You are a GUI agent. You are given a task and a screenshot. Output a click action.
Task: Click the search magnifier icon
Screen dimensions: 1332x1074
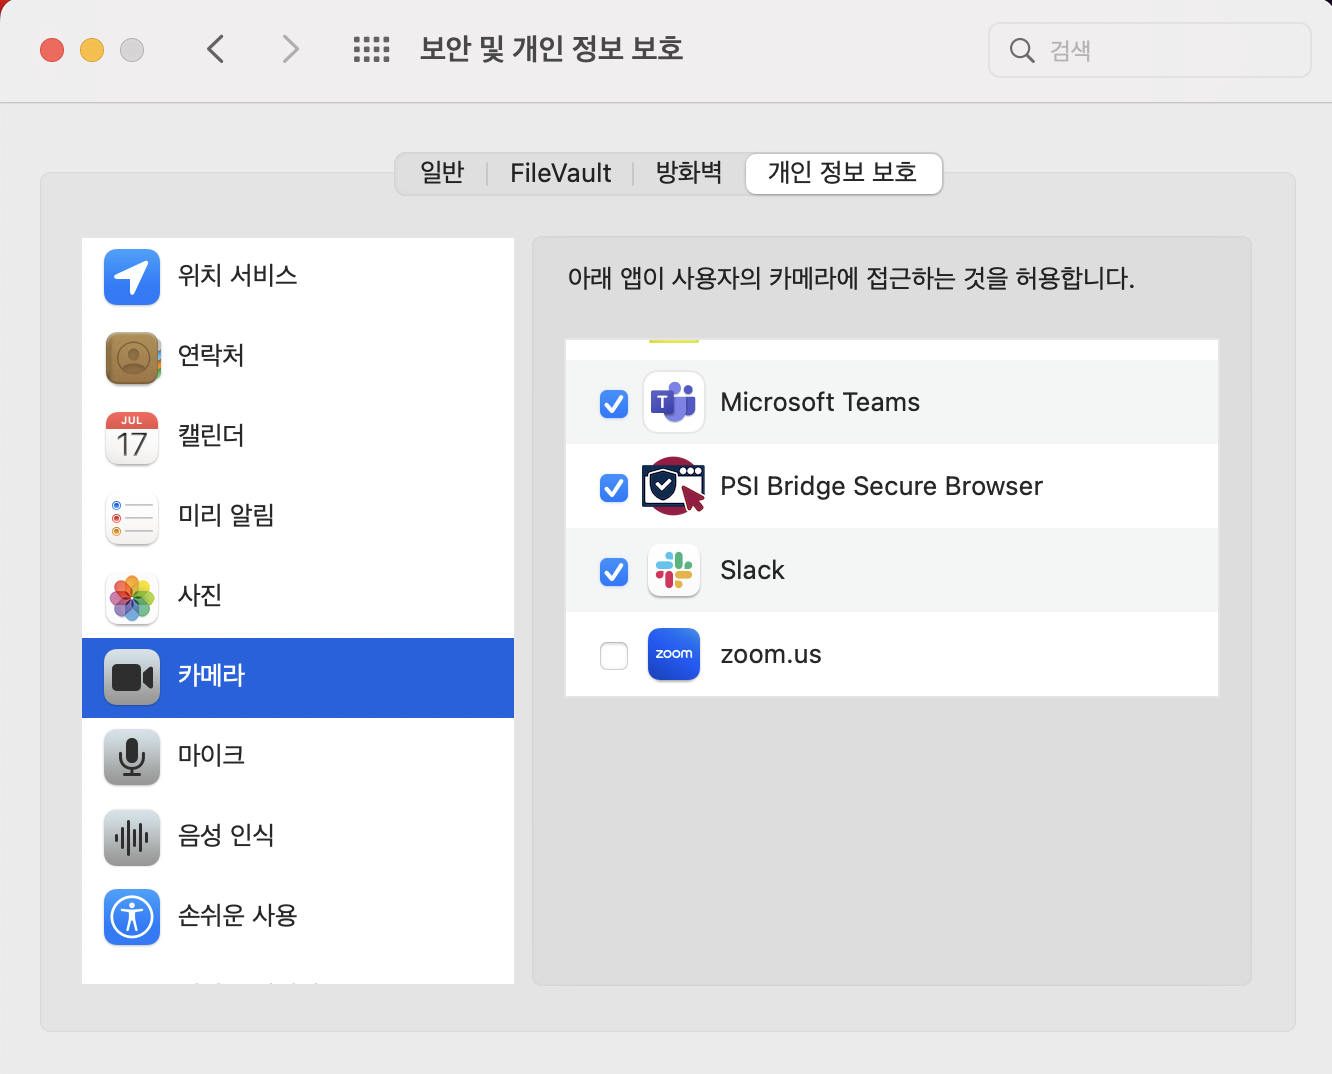click(x=1022, y=50)
